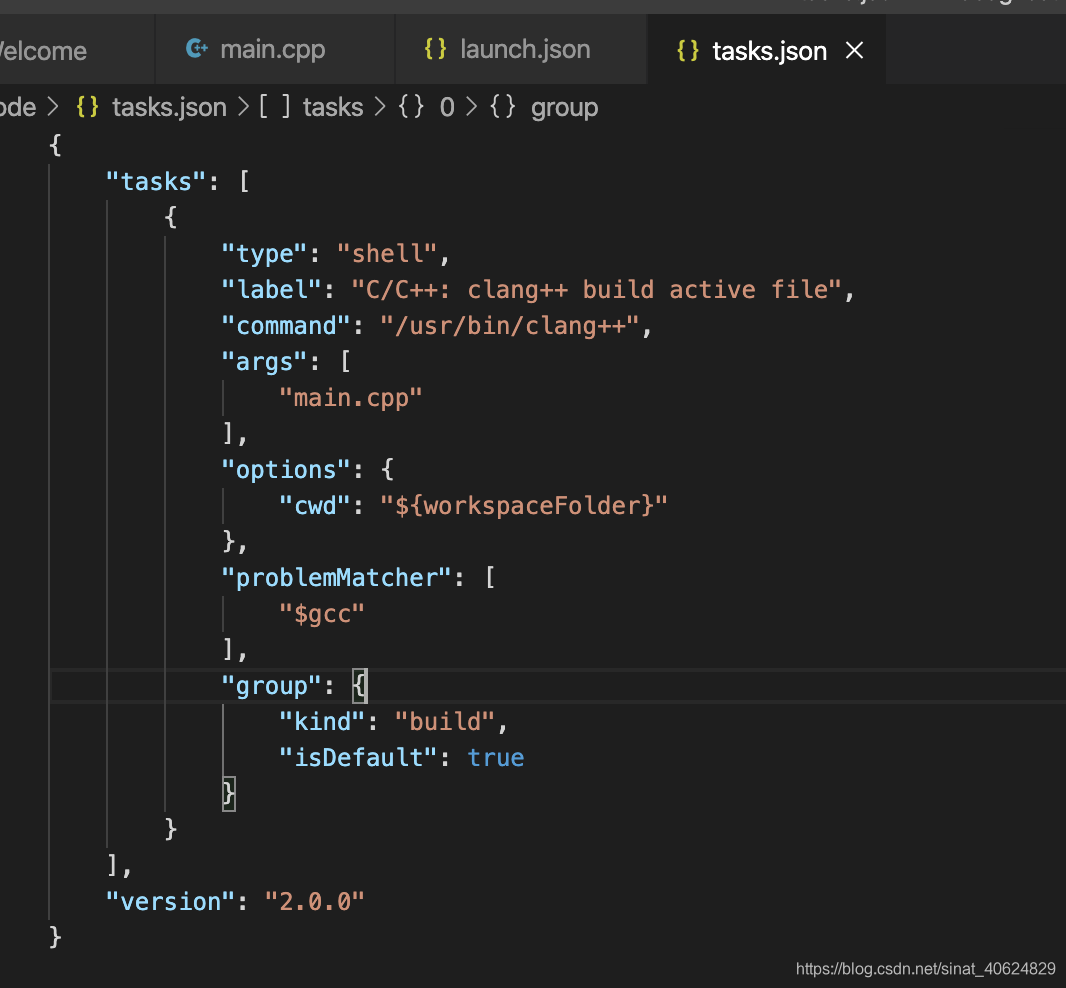Click the "main.cpp" argument string
This screenshot has width=1066, height=988.
pyautogui.click(x=351, y=398)
